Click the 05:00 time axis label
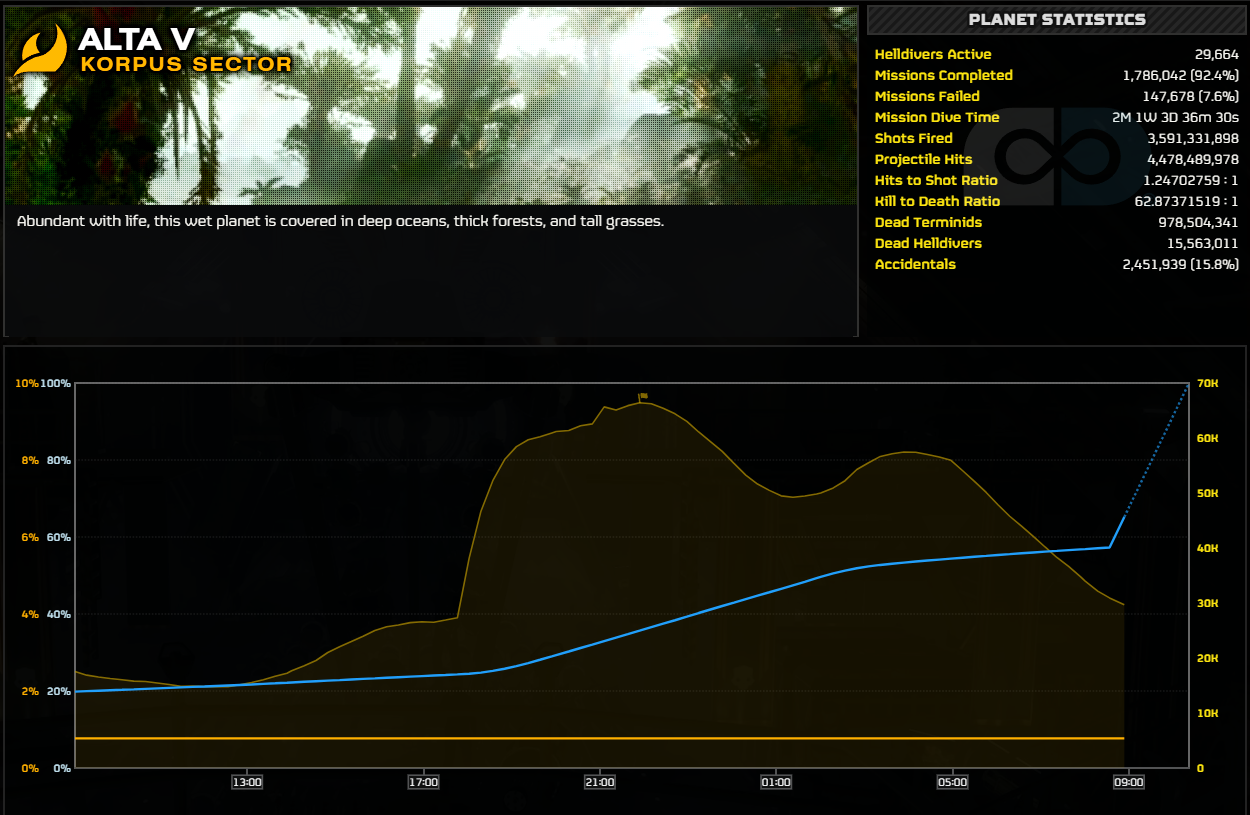The height and width of the screenshot is (815, 1250). click(952, 782)
